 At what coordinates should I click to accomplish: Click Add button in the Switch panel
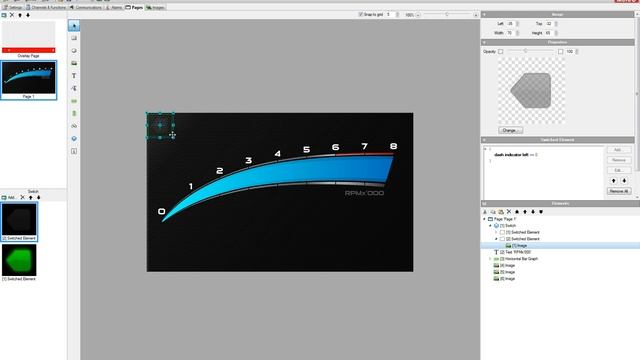click(9, 198)
